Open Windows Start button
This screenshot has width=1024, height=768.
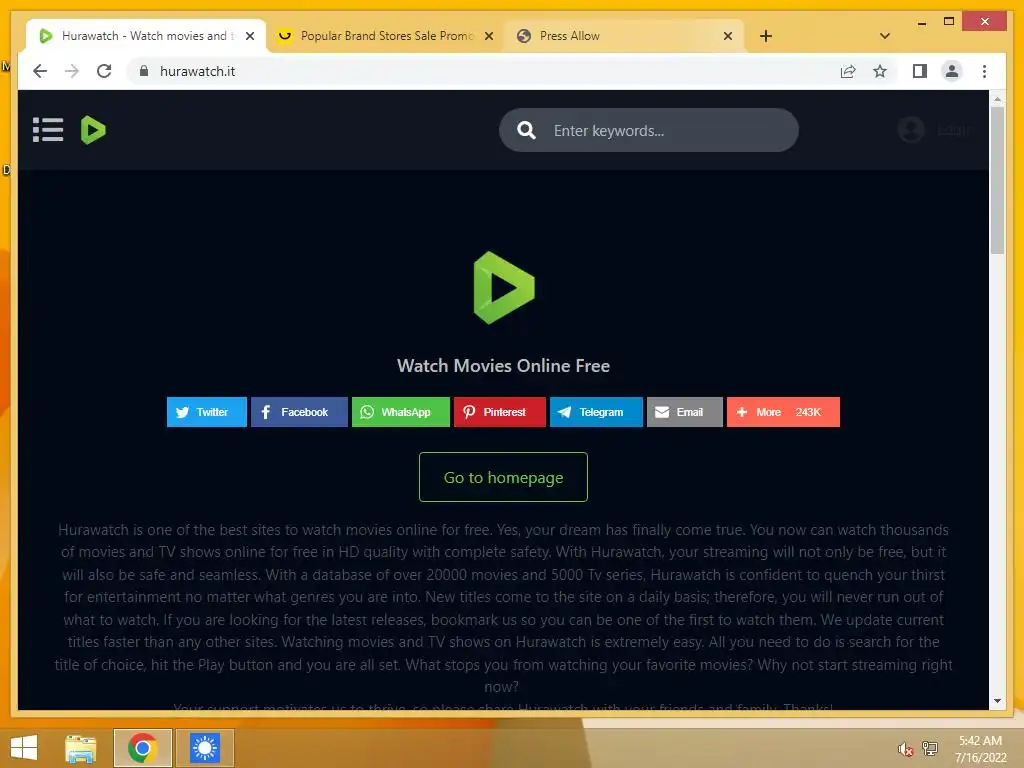[x=24, y=748]
